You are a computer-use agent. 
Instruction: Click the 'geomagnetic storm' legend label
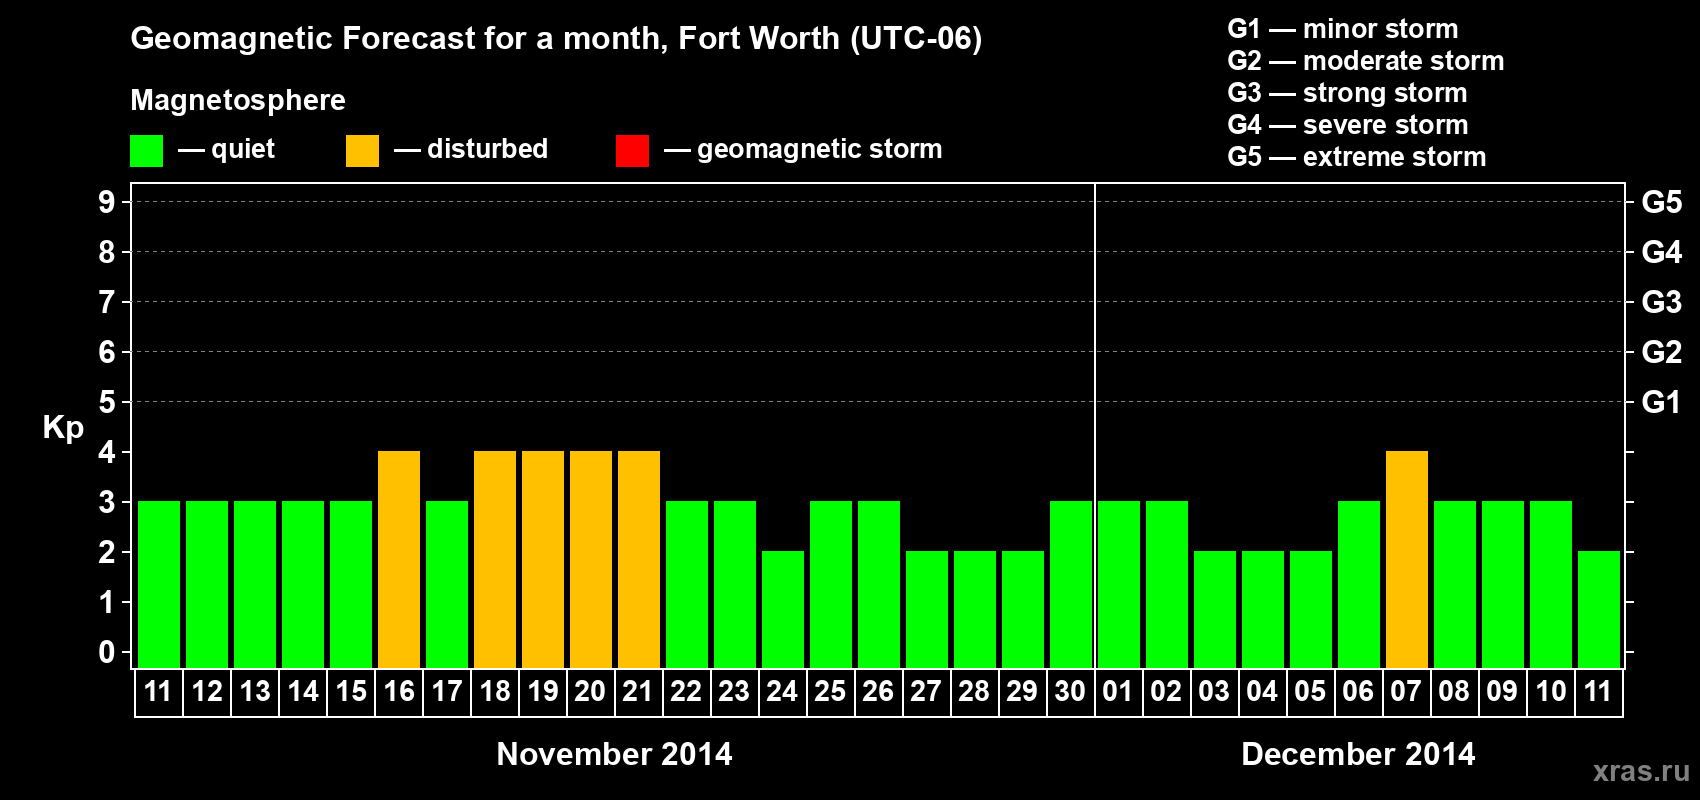coord(819,149)
